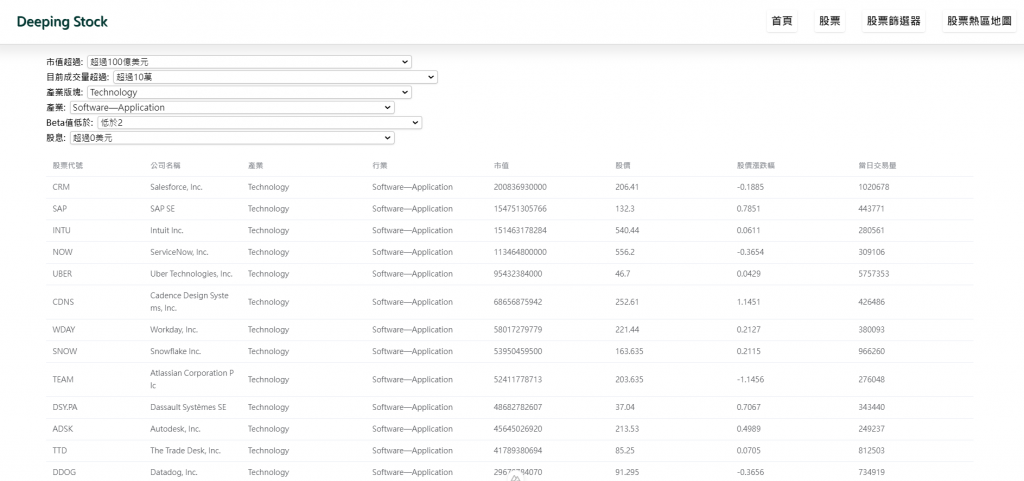Click trading volume 5757353
This screenshot has height=481, width=1024.
pos(874,273)
